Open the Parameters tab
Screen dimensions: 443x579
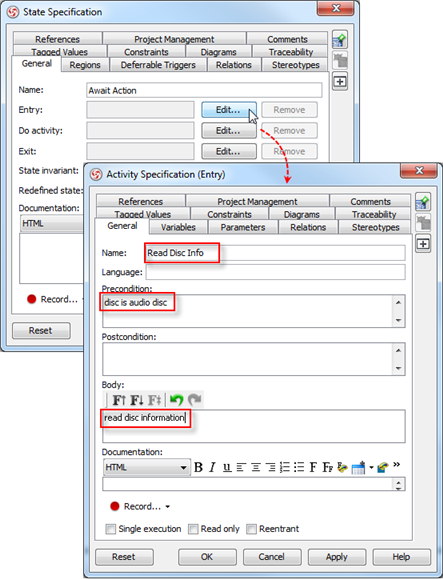click(x=243, y=227)
